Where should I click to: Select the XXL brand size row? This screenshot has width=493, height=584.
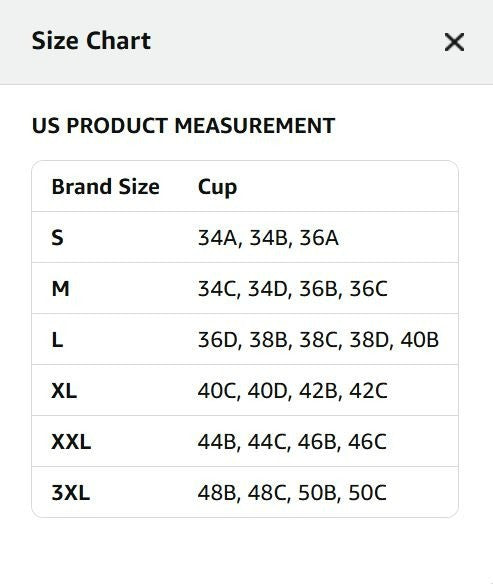pyautogui.click(x=245, y=441)
